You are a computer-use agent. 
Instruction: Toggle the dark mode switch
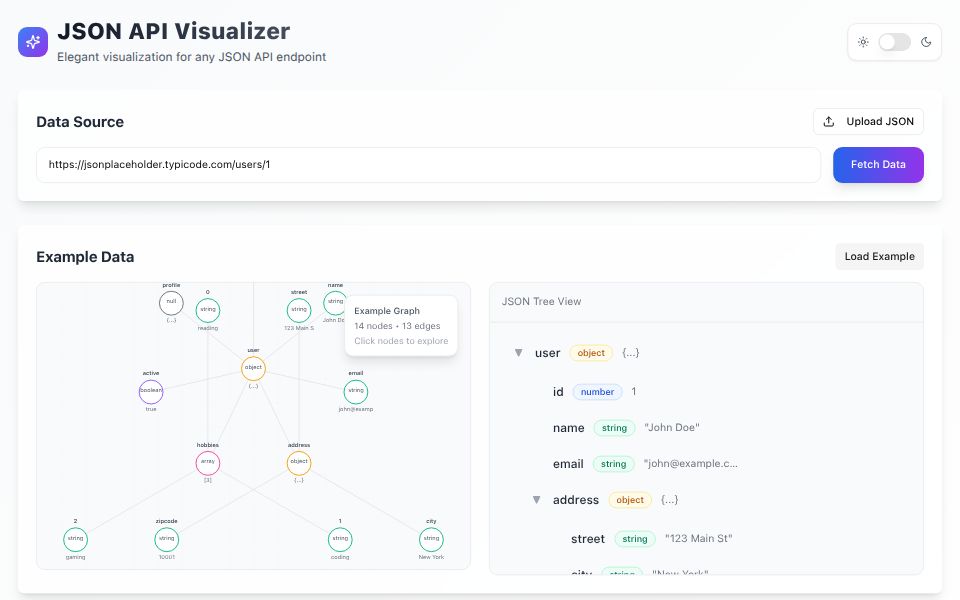tap(894, 42)
